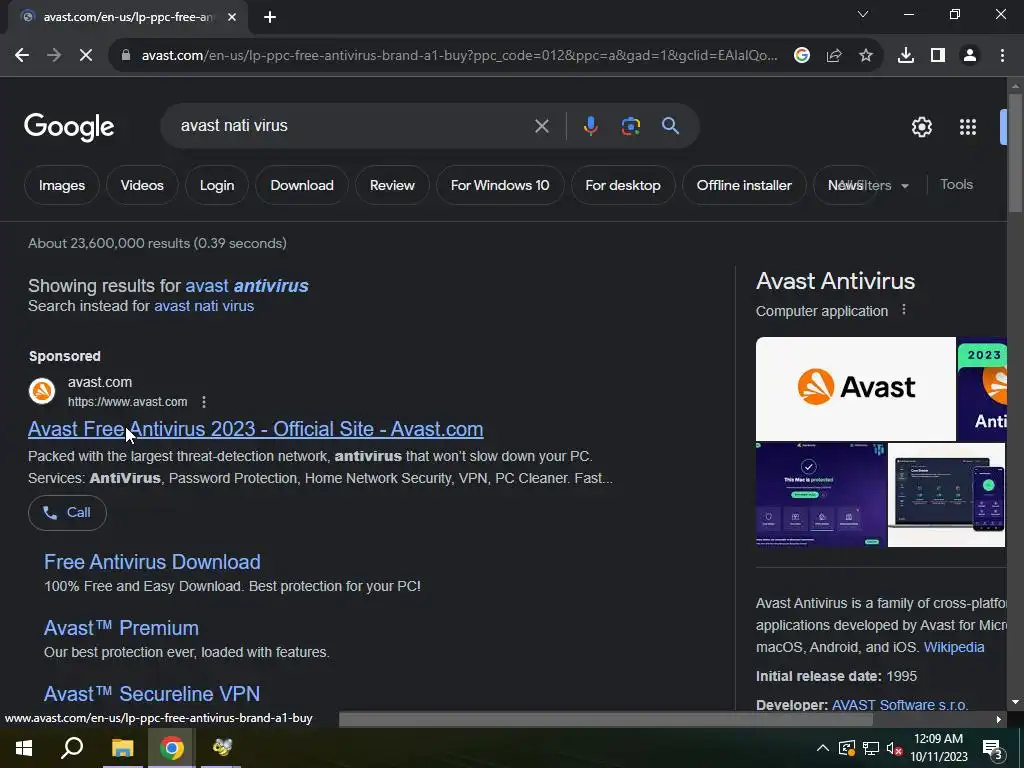Click the Google logo
Screen dimensions: 1024x768
tap(69, 127)
